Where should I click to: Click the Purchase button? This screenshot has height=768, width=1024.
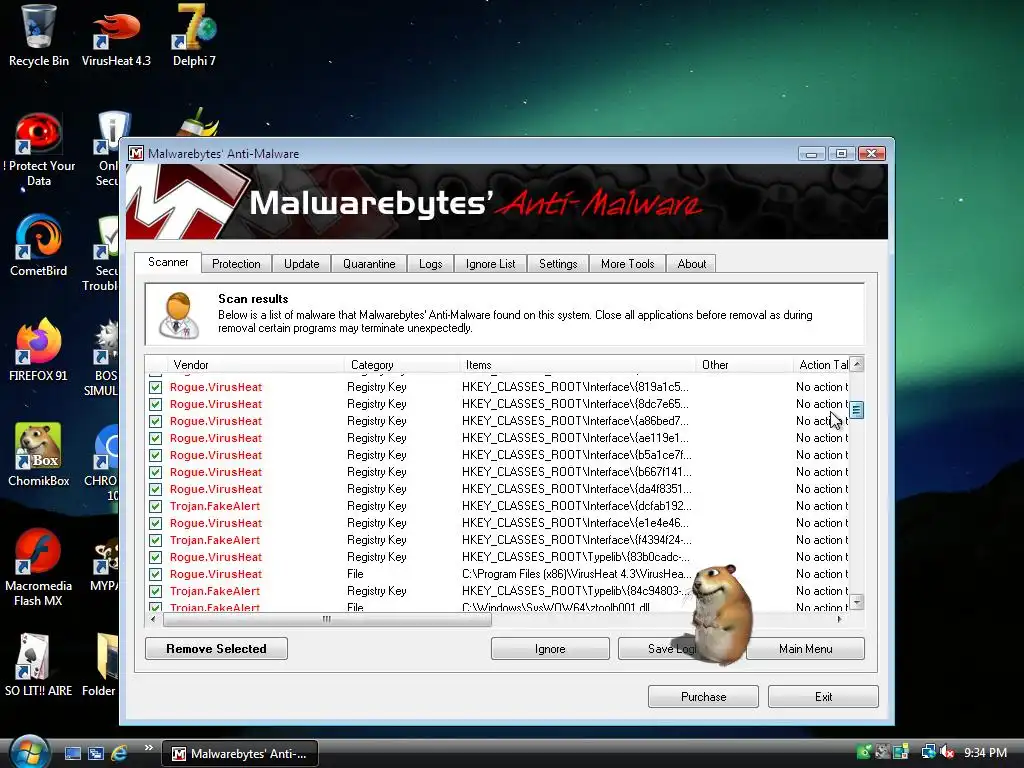703,696
